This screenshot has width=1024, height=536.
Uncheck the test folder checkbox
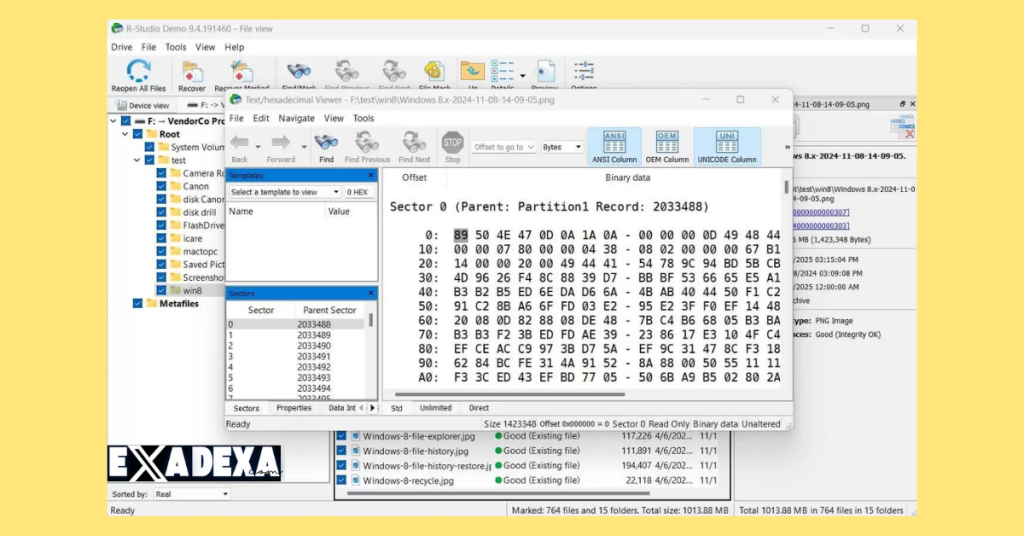[x=150, y=160]
